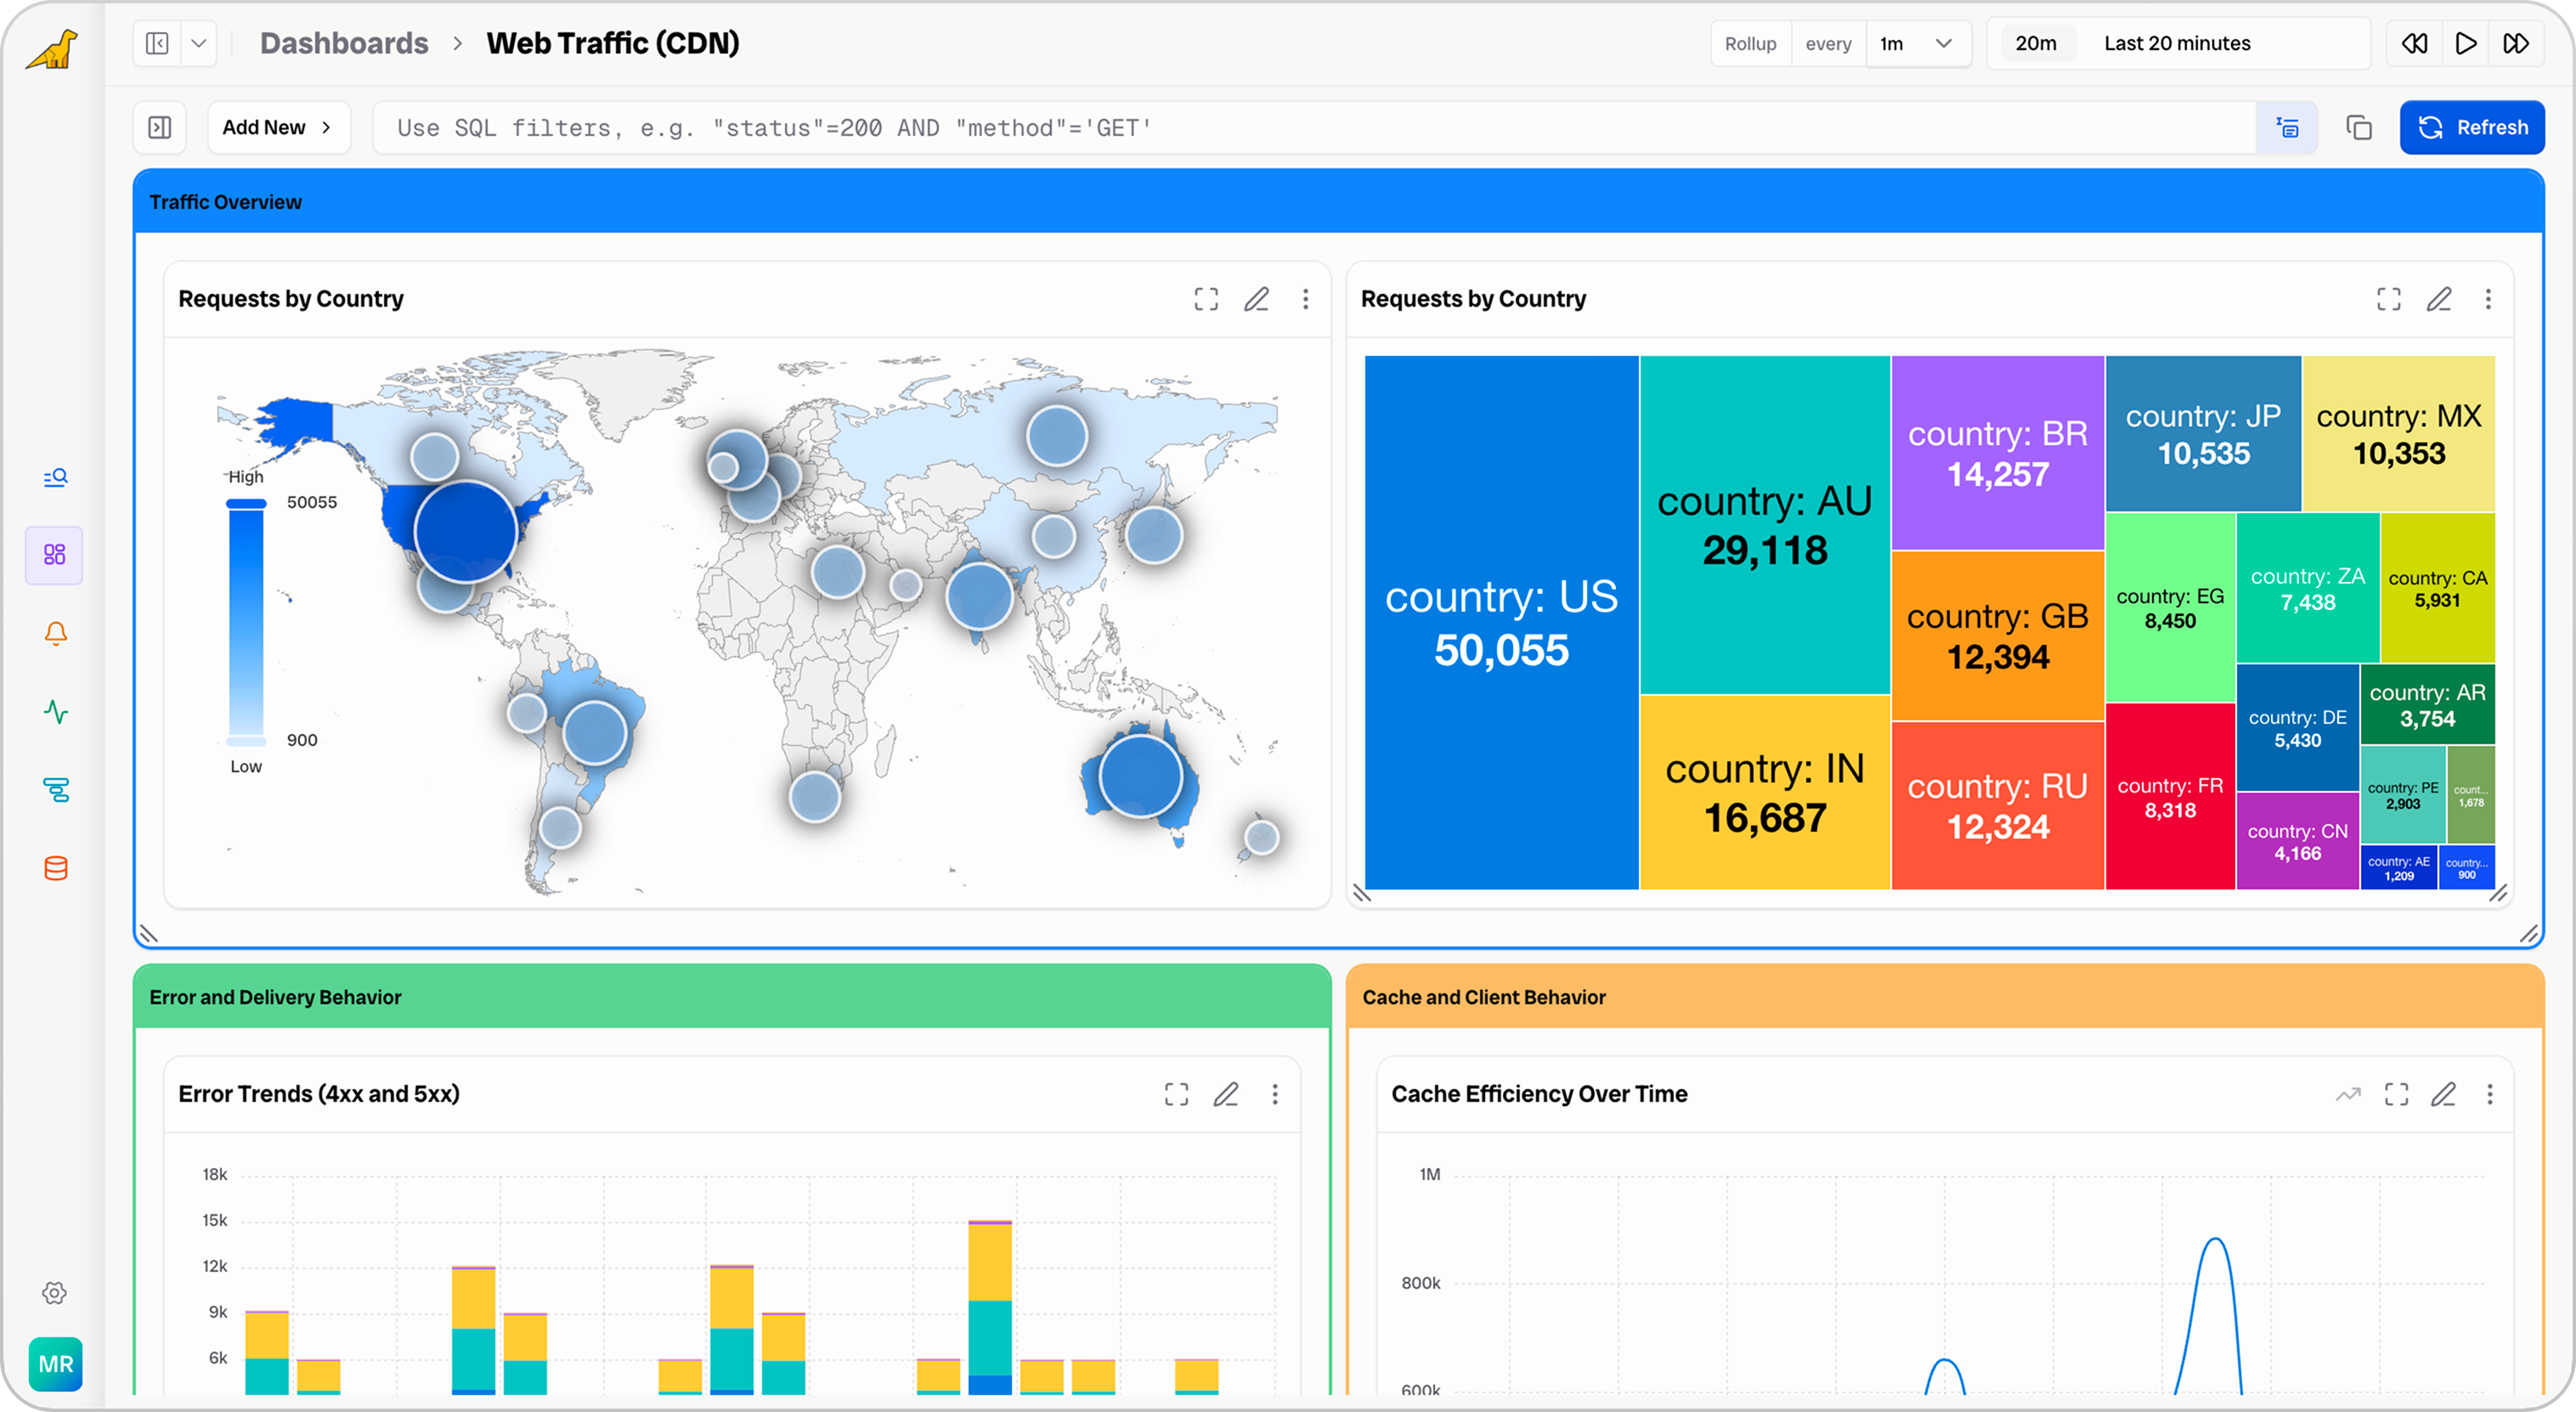
Task: Go to the Dashboards breadcrumb
Action: click(344, 43)
